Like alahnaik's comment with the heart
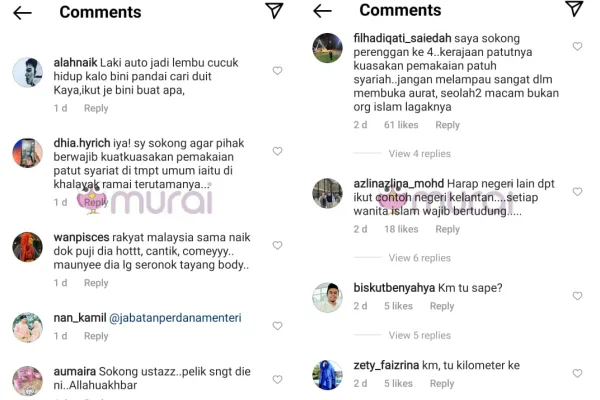600x400 pixels. 277,70
